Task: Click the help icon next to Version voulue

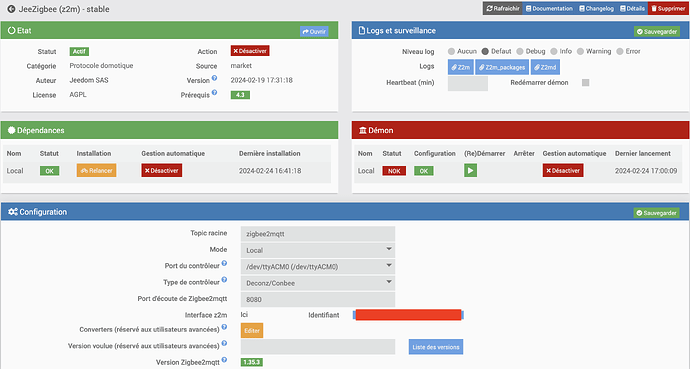Action: [x=224, y=343]
